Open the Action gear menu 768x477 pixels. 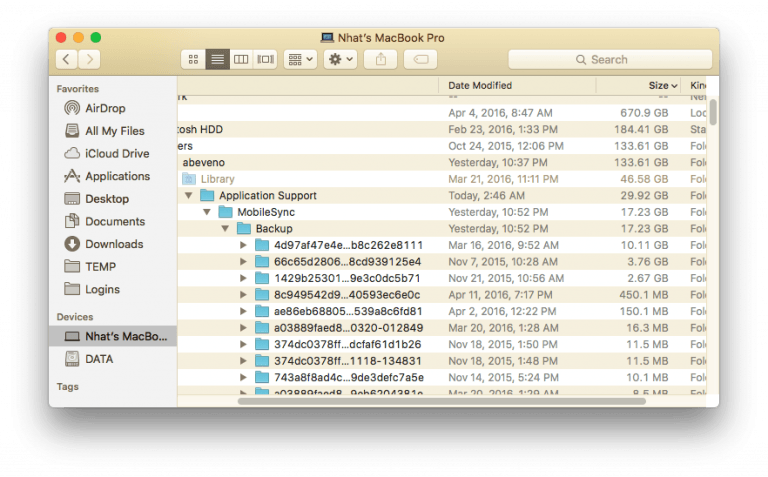(340, 59)
